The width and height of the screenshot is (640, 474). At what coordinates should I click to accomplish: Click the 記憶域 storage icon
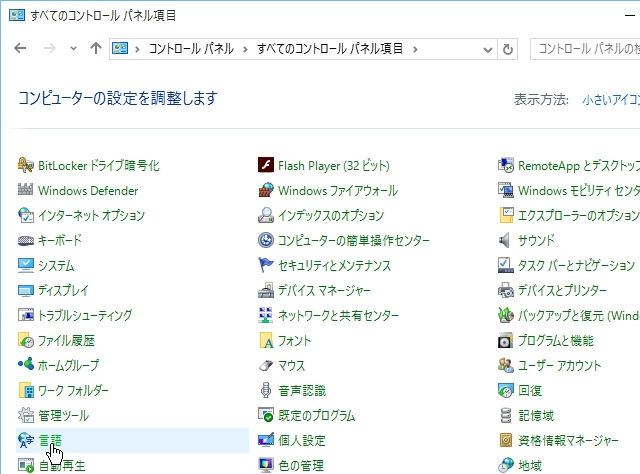pyautogui.click(x=505, y=415)
